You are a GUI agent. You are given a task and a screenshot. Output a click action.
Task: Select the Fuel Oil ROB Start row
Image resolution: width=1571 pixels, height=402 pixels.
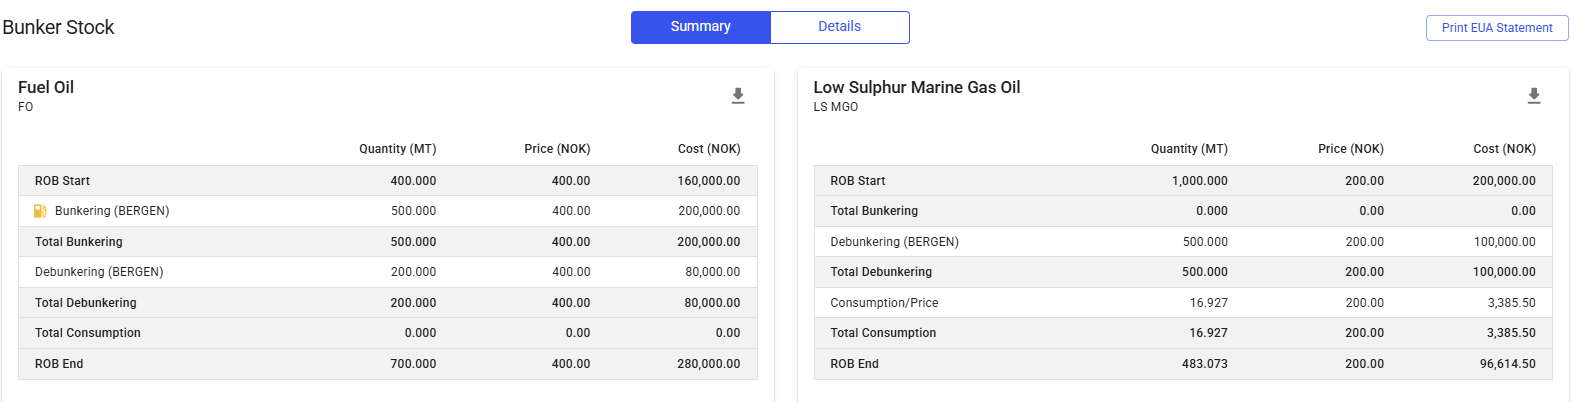click(62, 181)
